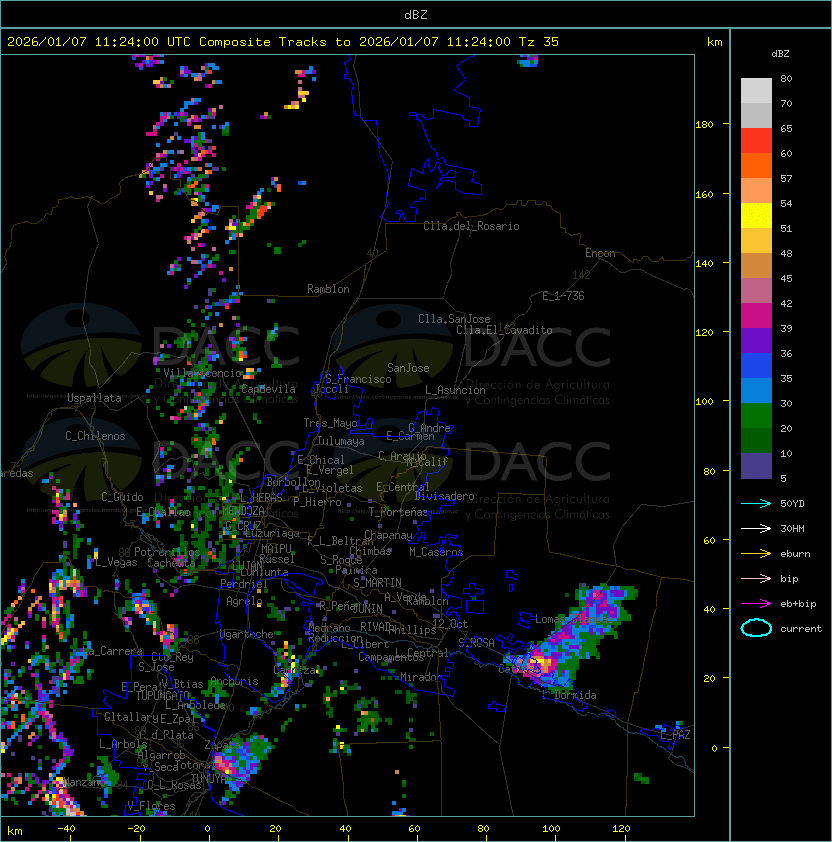This screenshot has width=832, height=842.
Task: Pick the slate 10 dBZ legend swatch
Action: 756,466
